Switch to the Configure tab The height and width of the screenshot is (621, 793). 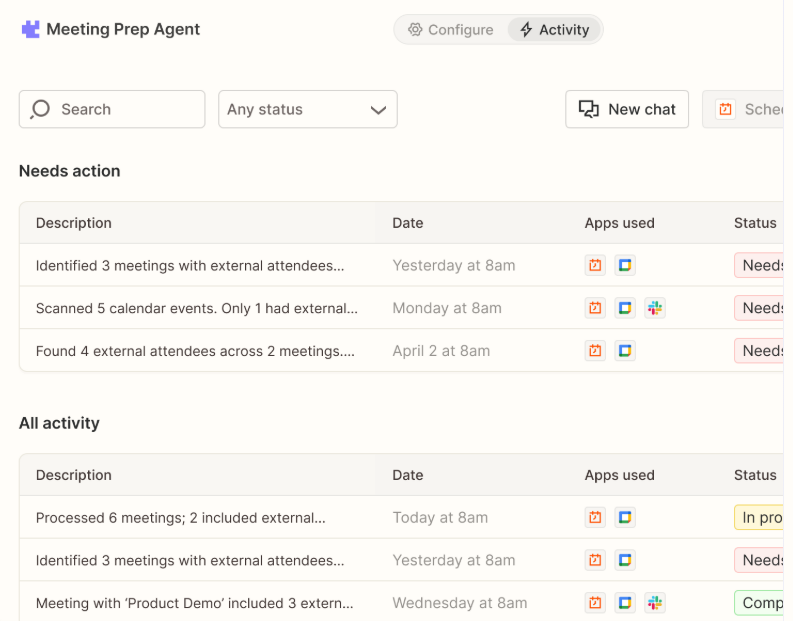[x=450, y=30]
